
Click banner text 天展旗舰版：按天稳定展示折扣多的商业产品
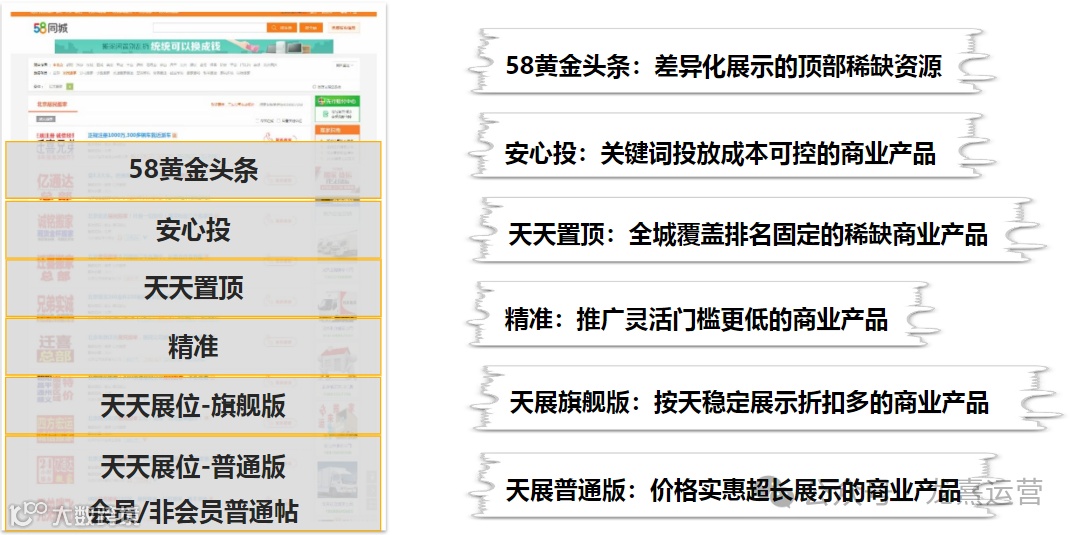[749, 402]
